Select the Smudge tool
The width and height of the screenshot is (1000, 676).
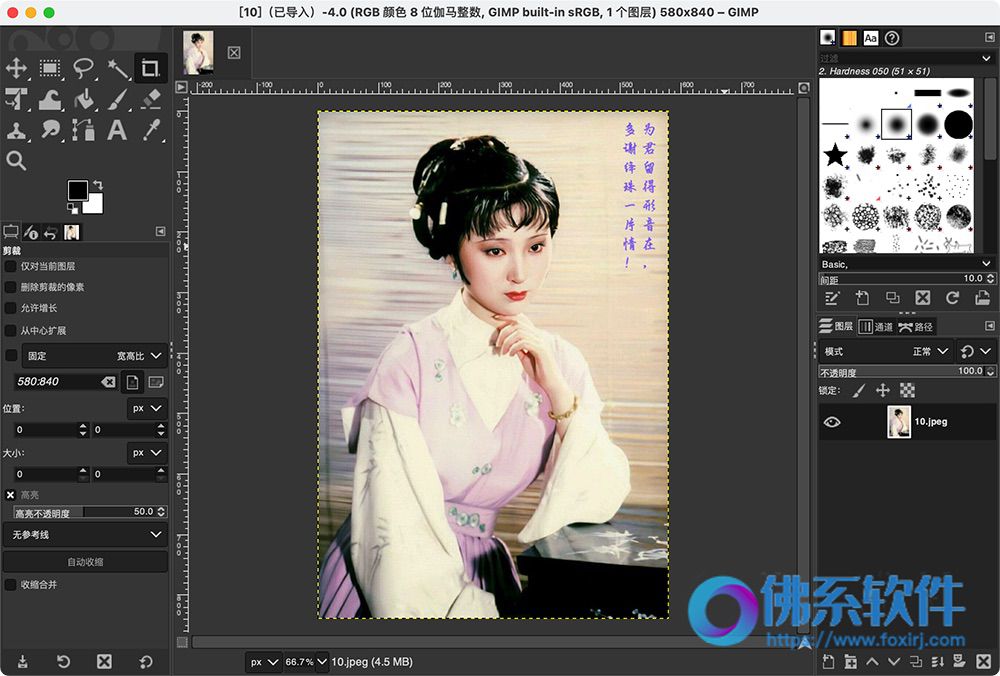coord(50,131)
